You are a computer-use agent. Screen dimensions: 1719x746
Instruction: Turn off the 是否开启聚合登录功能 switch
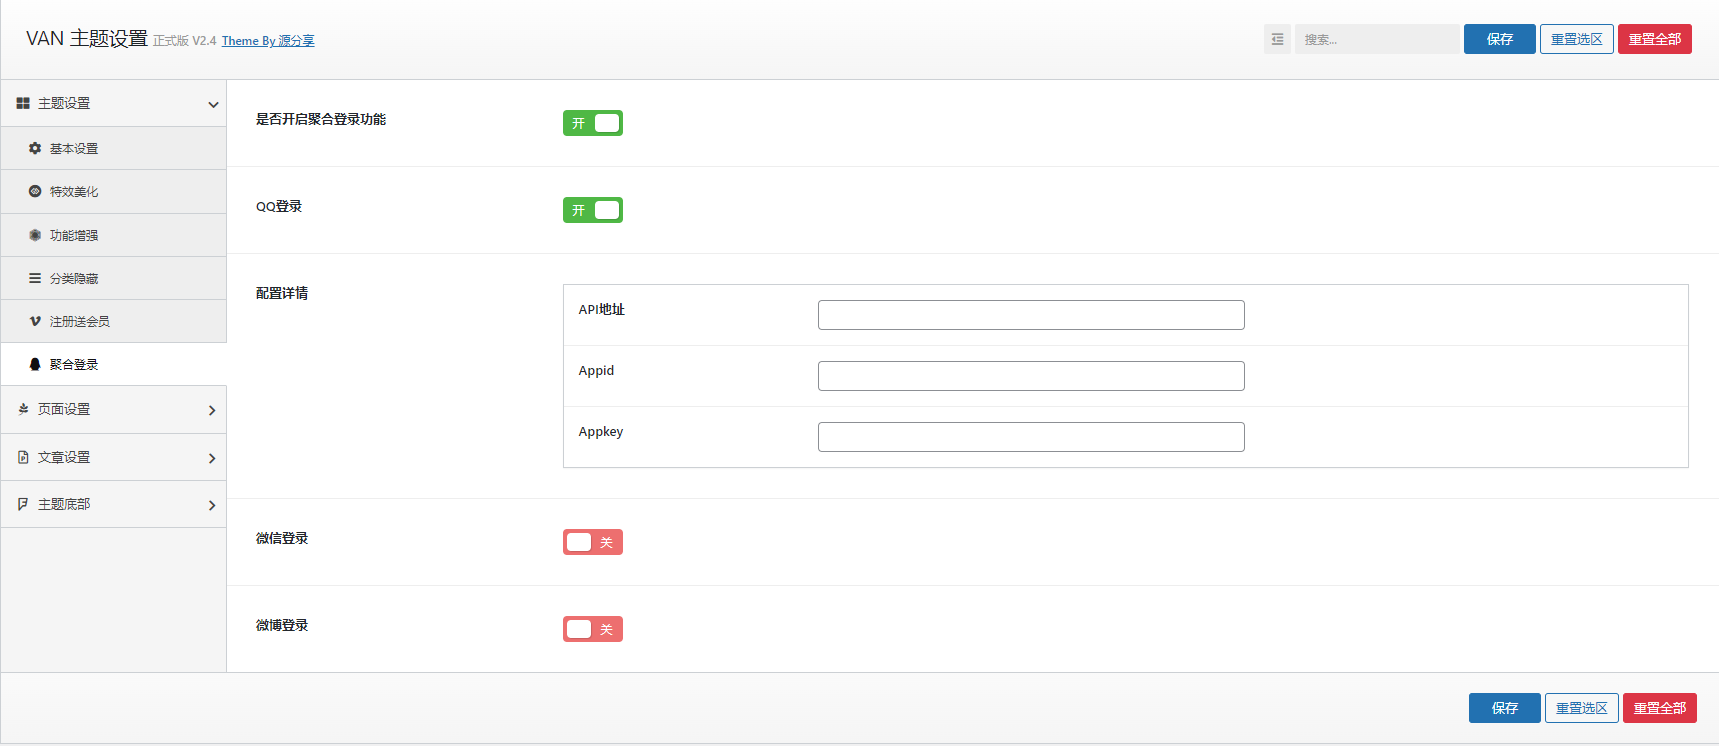coord(592,123)
